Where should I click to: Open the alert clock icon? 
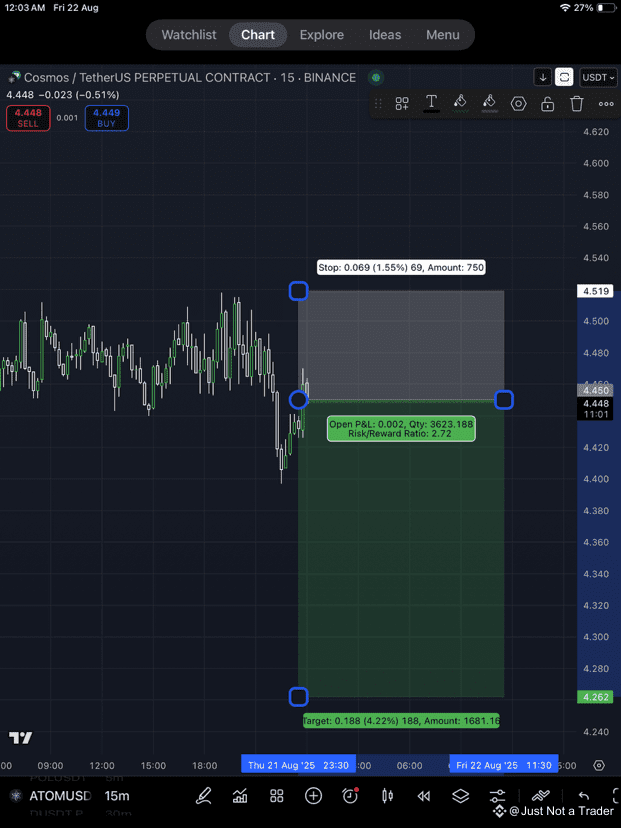coord(350,796)
